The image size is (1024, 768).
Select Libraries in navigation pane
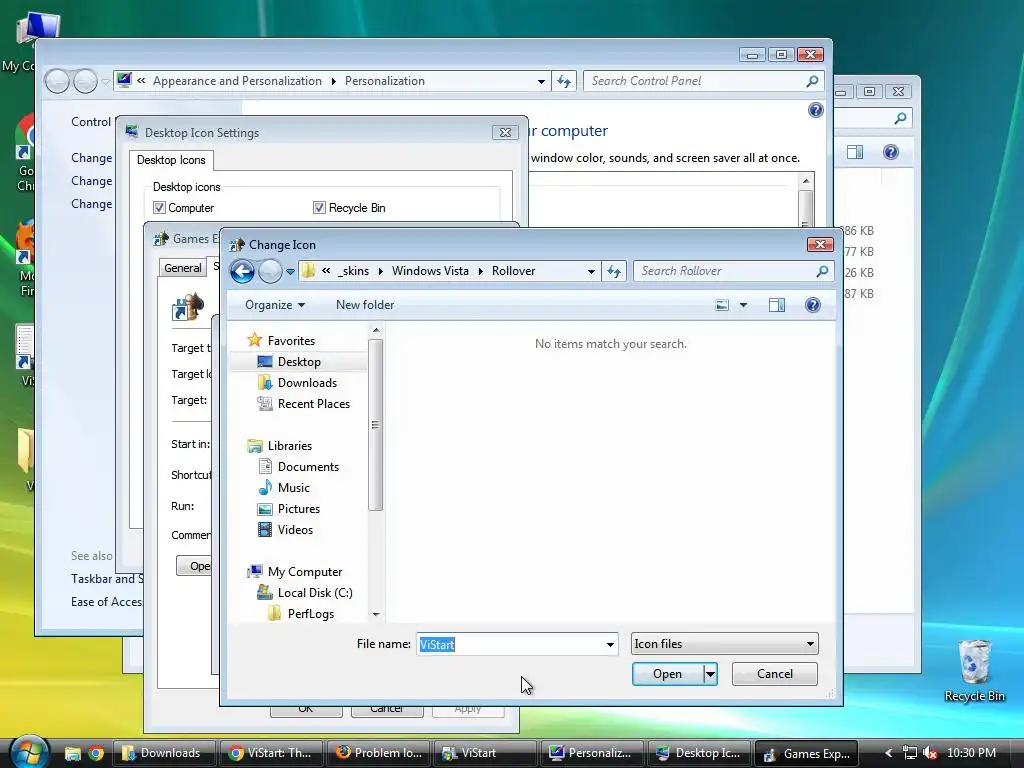289,446
